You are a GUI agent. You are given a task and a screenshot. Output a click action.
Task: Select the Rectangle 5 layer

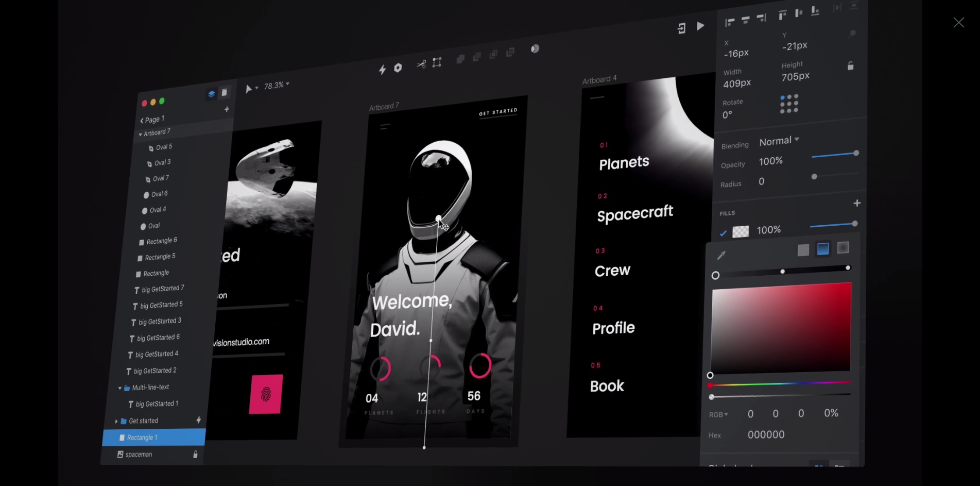[156, 257]
